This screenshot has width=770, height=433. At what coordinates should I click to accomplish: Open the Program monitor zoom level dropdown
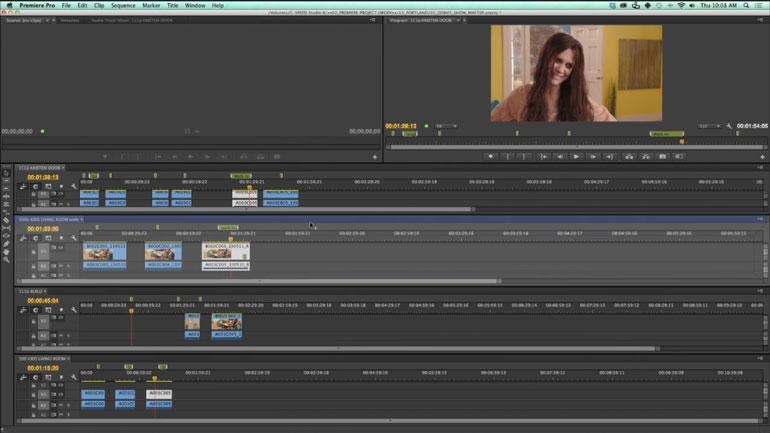[x=446, y=126]
